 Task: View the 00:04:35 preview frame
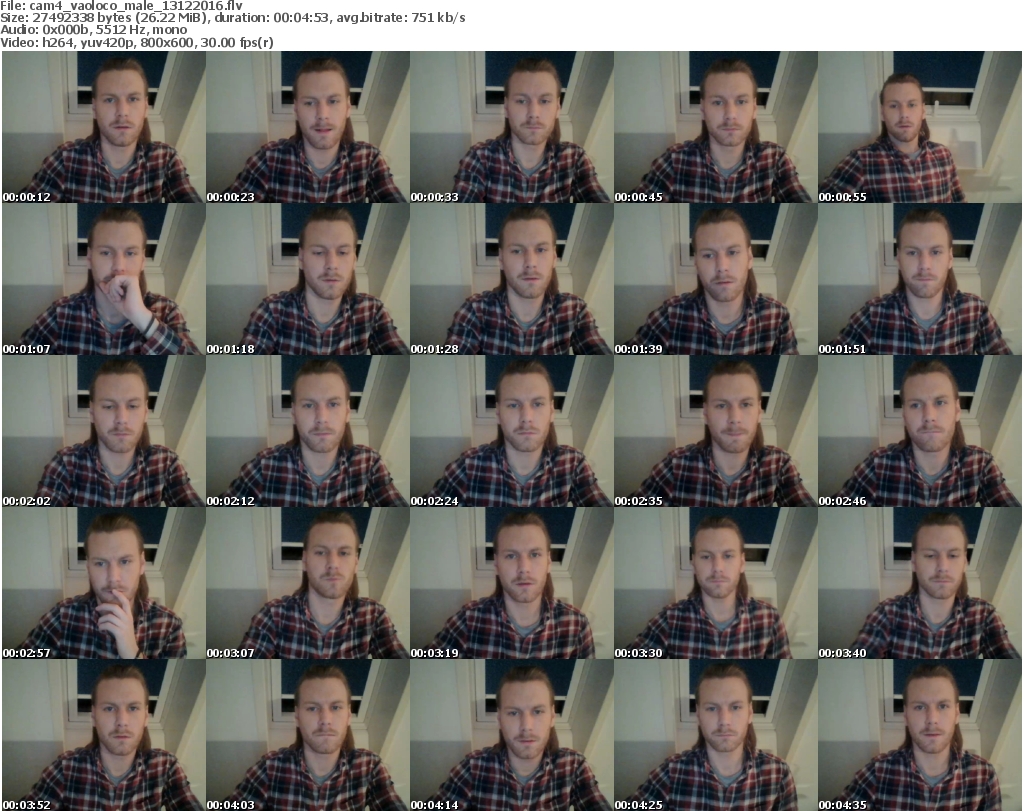920,735
